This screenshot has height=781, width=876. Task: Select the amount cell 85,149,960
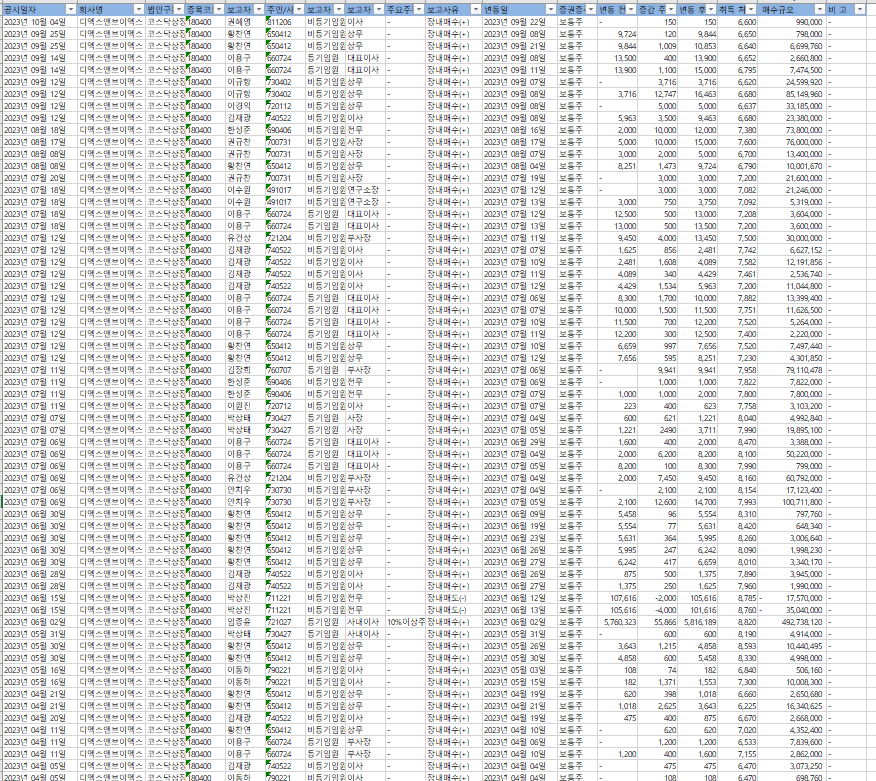[792, 94]
